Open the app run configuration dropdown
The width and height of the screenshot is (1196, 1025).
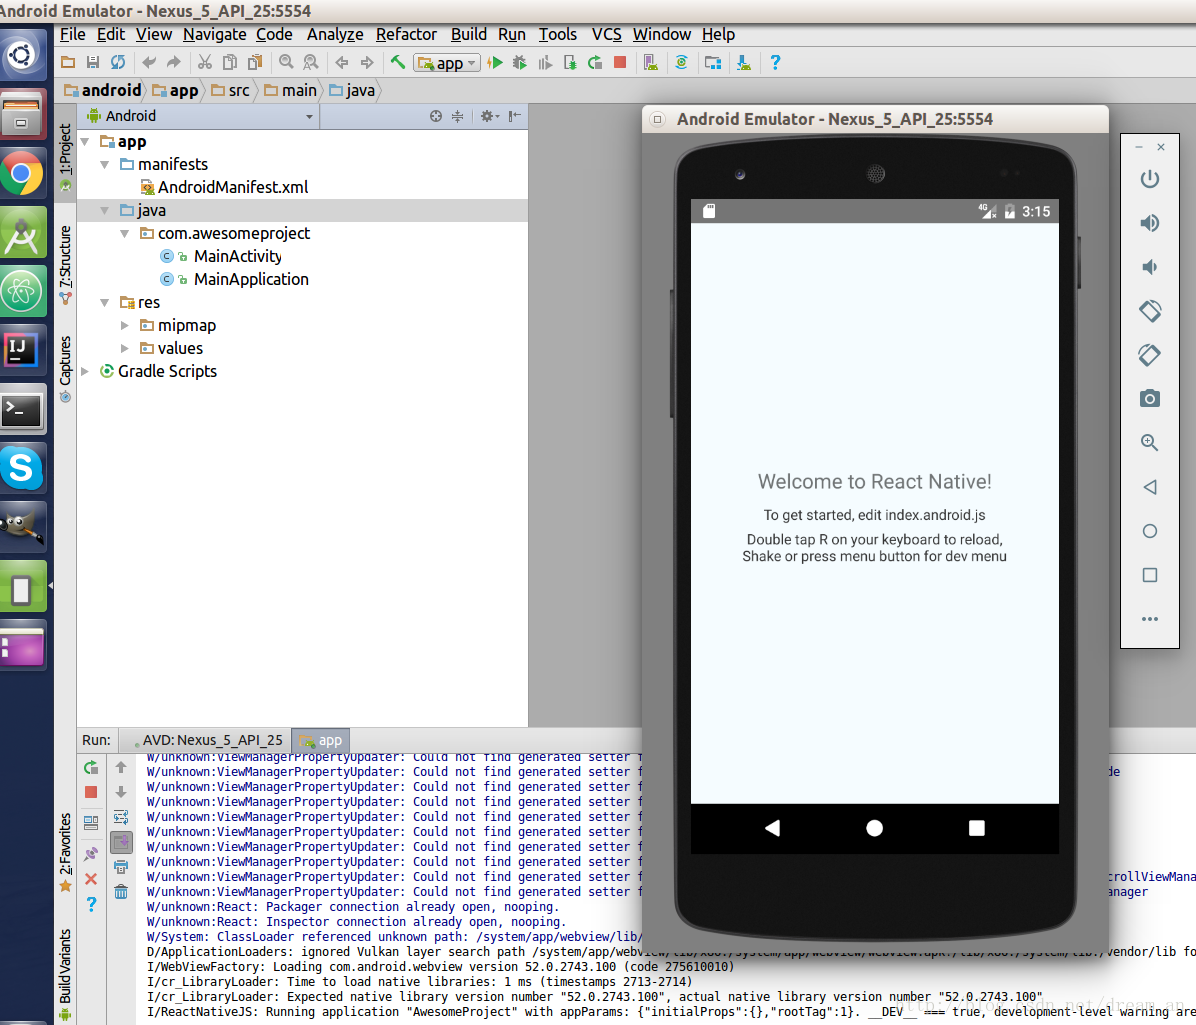click(x=447, y=63)
